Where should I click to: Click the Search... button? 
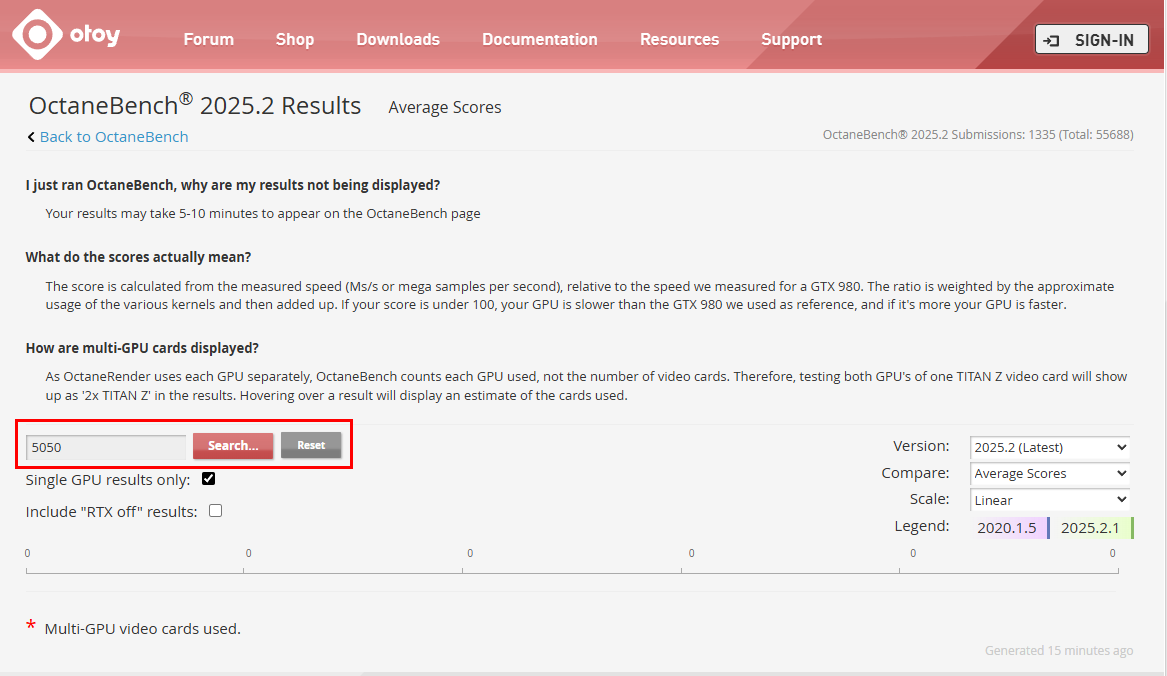(233, 445)
